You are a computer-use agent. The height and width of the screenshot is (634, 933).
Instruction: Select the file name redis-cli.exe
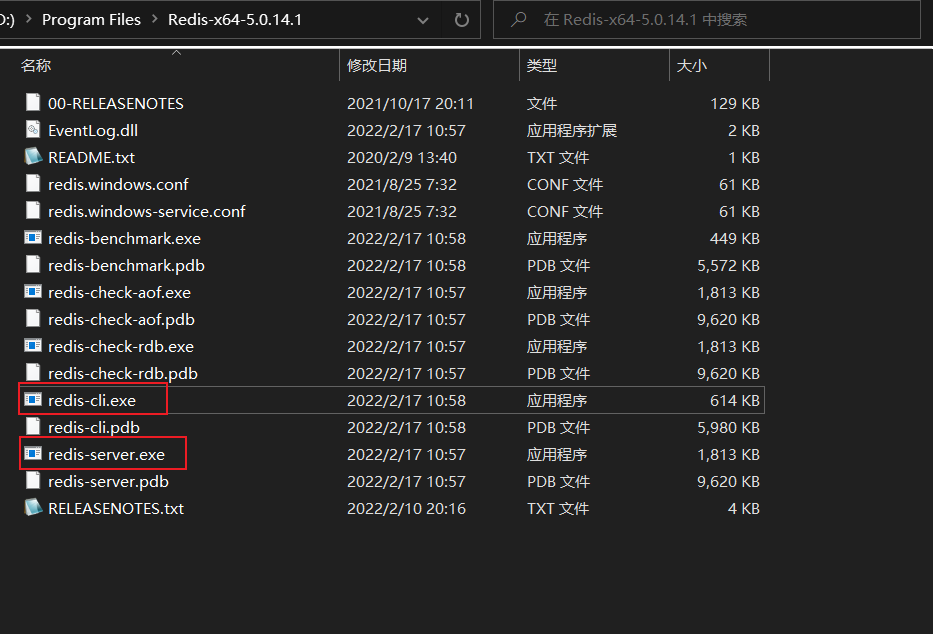click(92, 400)
